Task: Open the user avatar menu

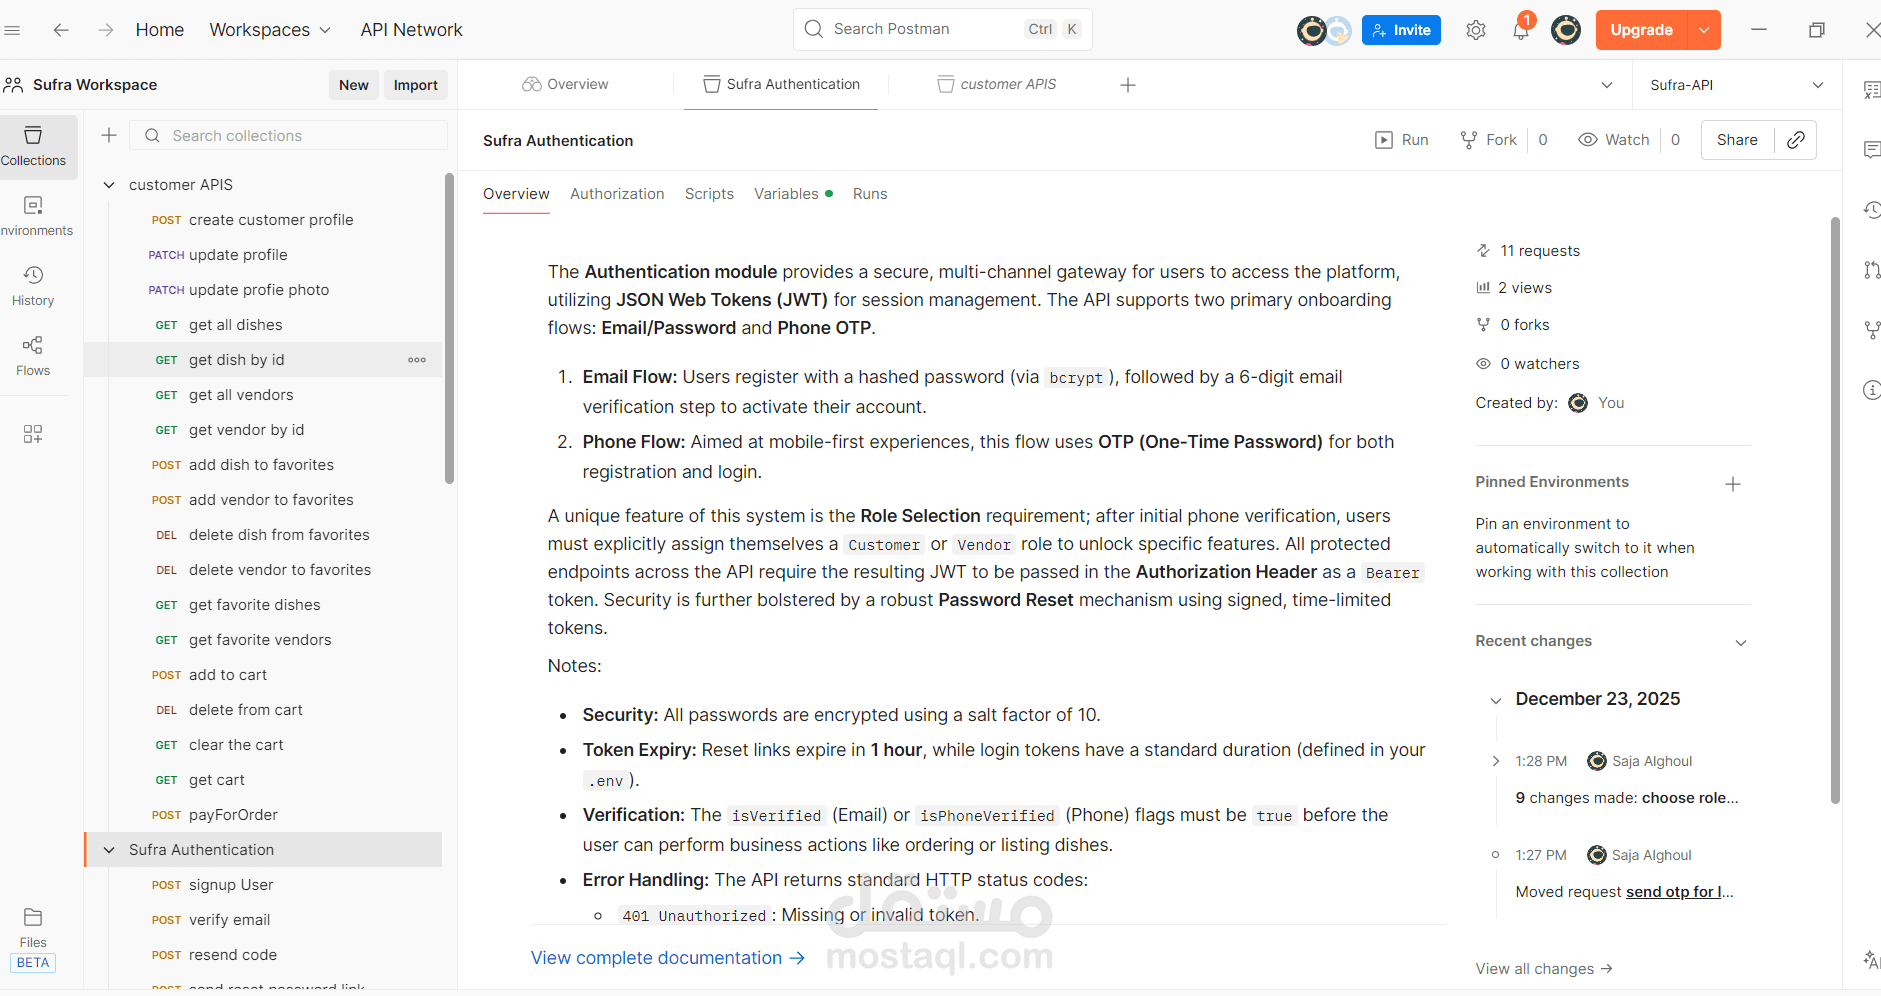Action: 1566,30
